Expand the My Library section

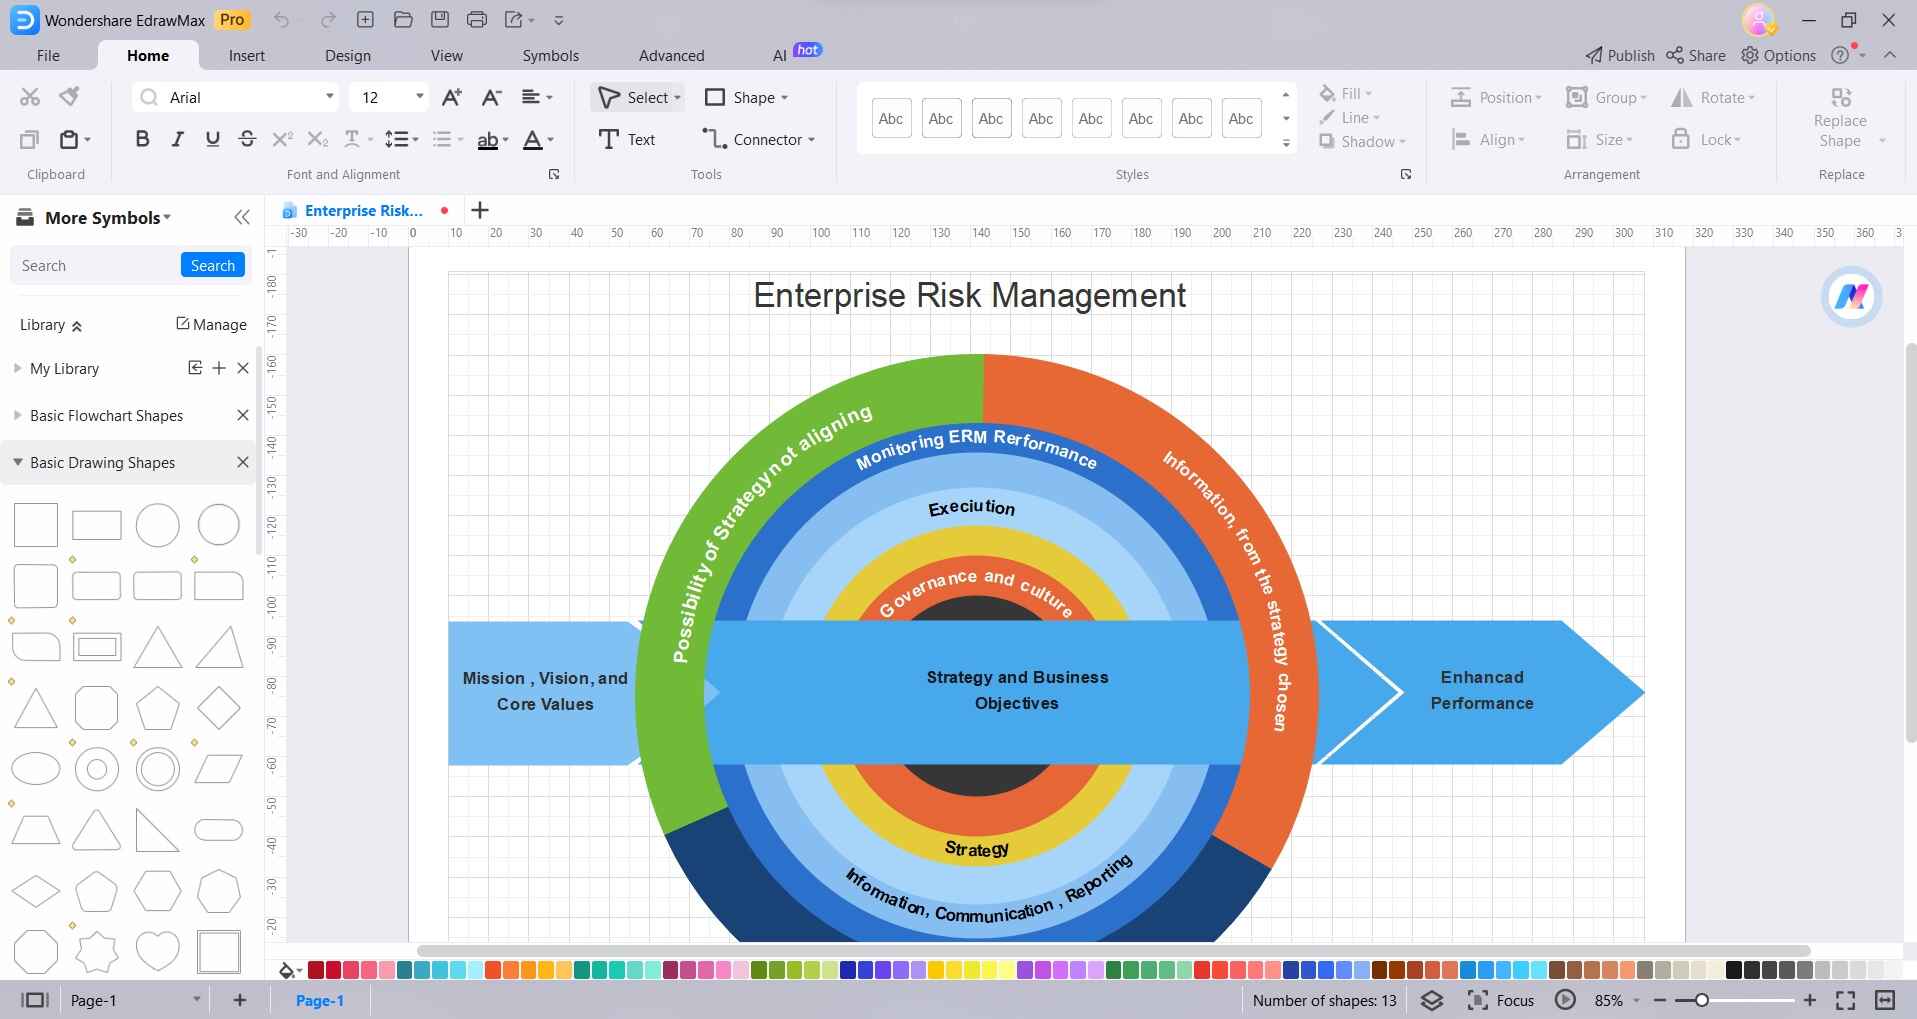point(17,368)
